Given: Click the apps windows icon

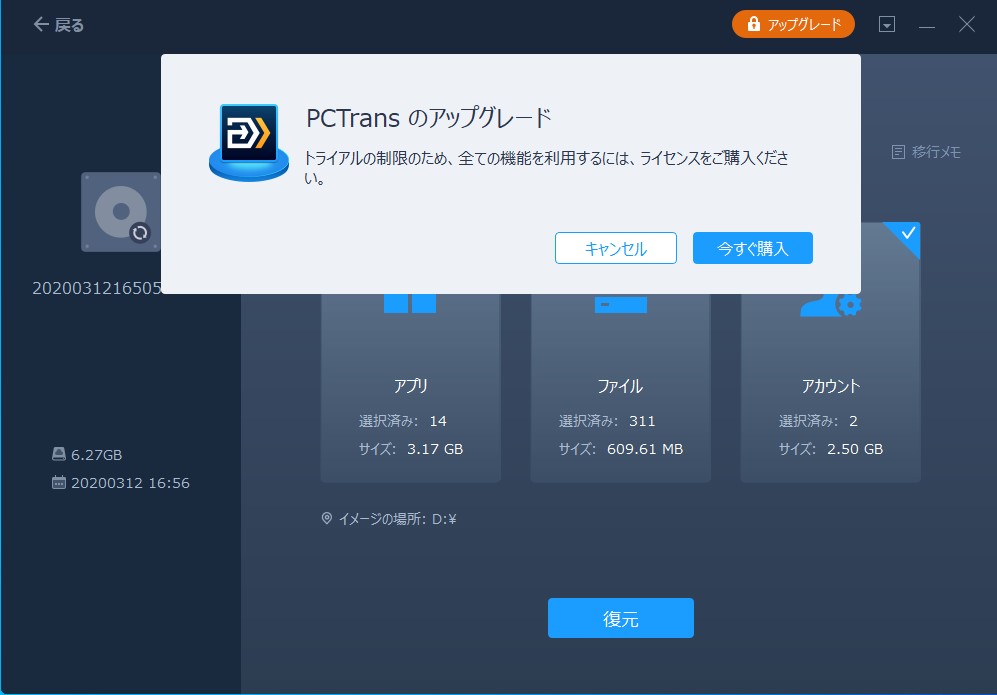Looking at the screenshot, I should (x=410, y=303).
